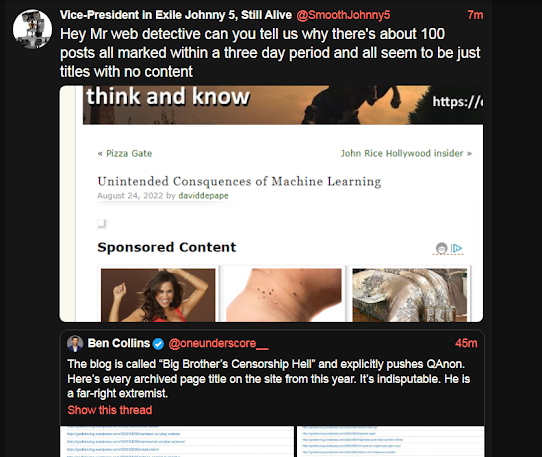The image size is (542, 457).
Task: Open left archived URL list image
Action: point(177,441)
